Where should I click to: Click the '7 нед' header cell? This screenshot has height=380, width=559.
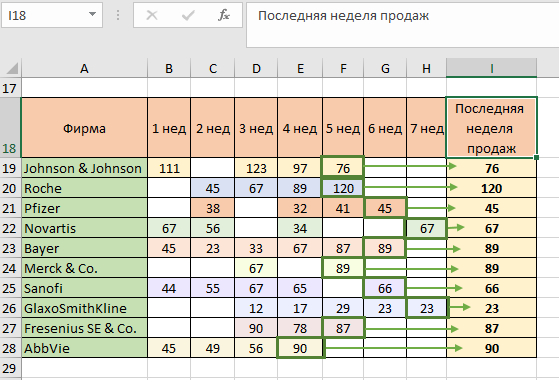426,128
